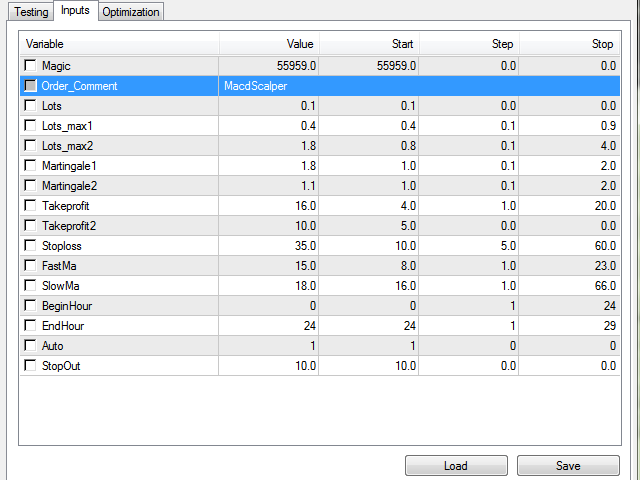The height and width of the screenshot is (480, 640).
Task: Click the Stop column header
Action: point(601,44)
